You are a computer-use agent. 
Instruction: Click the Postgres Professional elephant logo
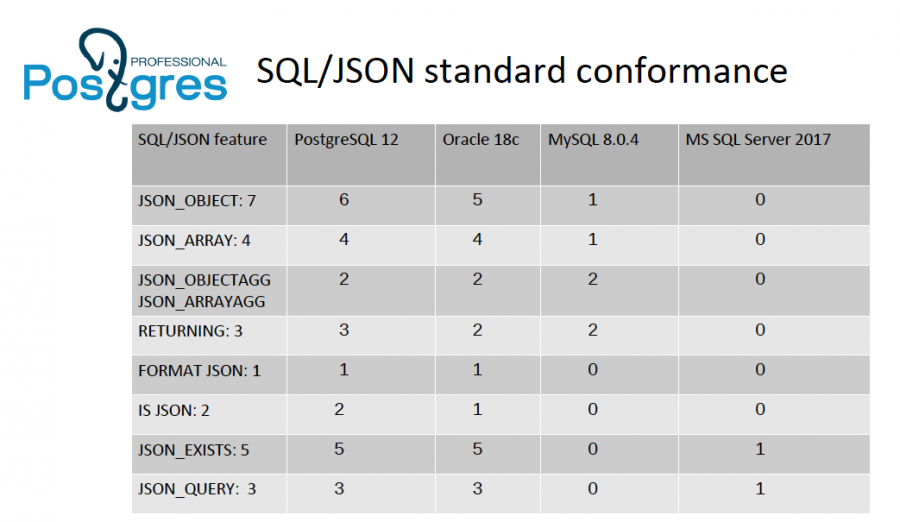(x=125, y=70)
